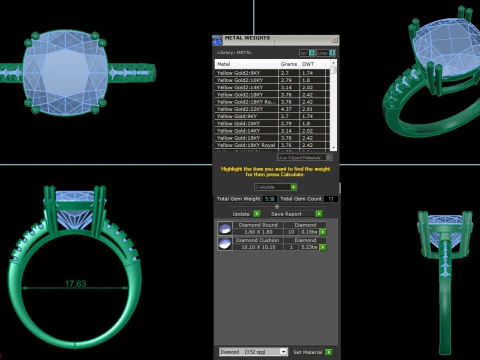Click the cushion diamond in the top view

point(65,73)
